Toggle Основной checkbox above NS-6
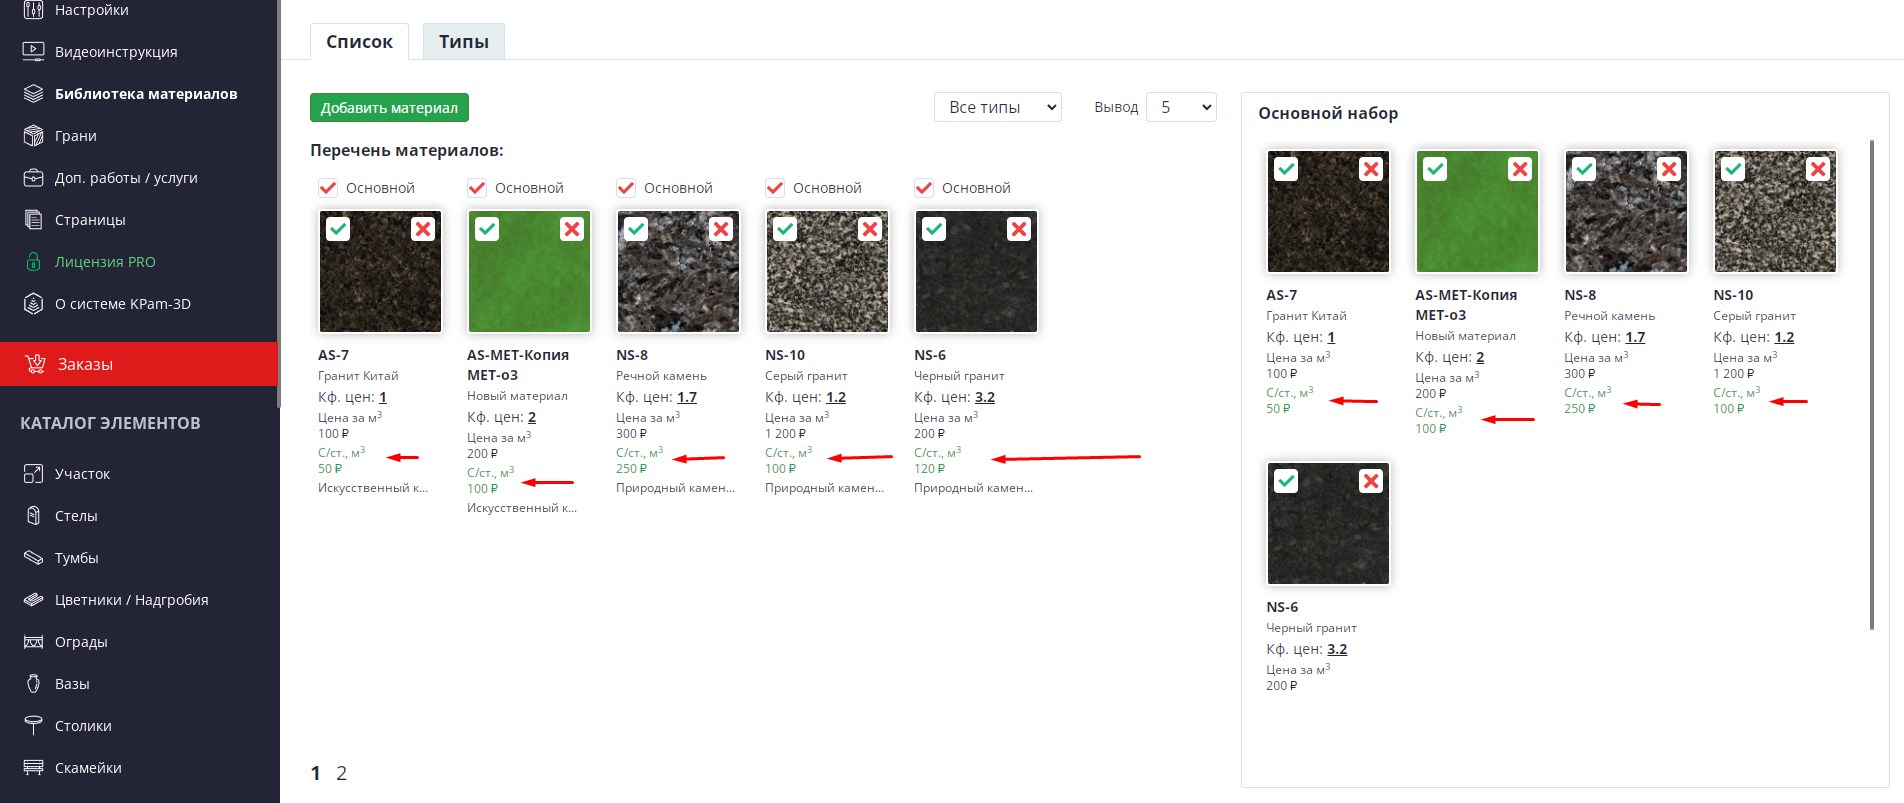This screenshot has width=1904, height=803. pyautogui.click(x=923, y=188)
